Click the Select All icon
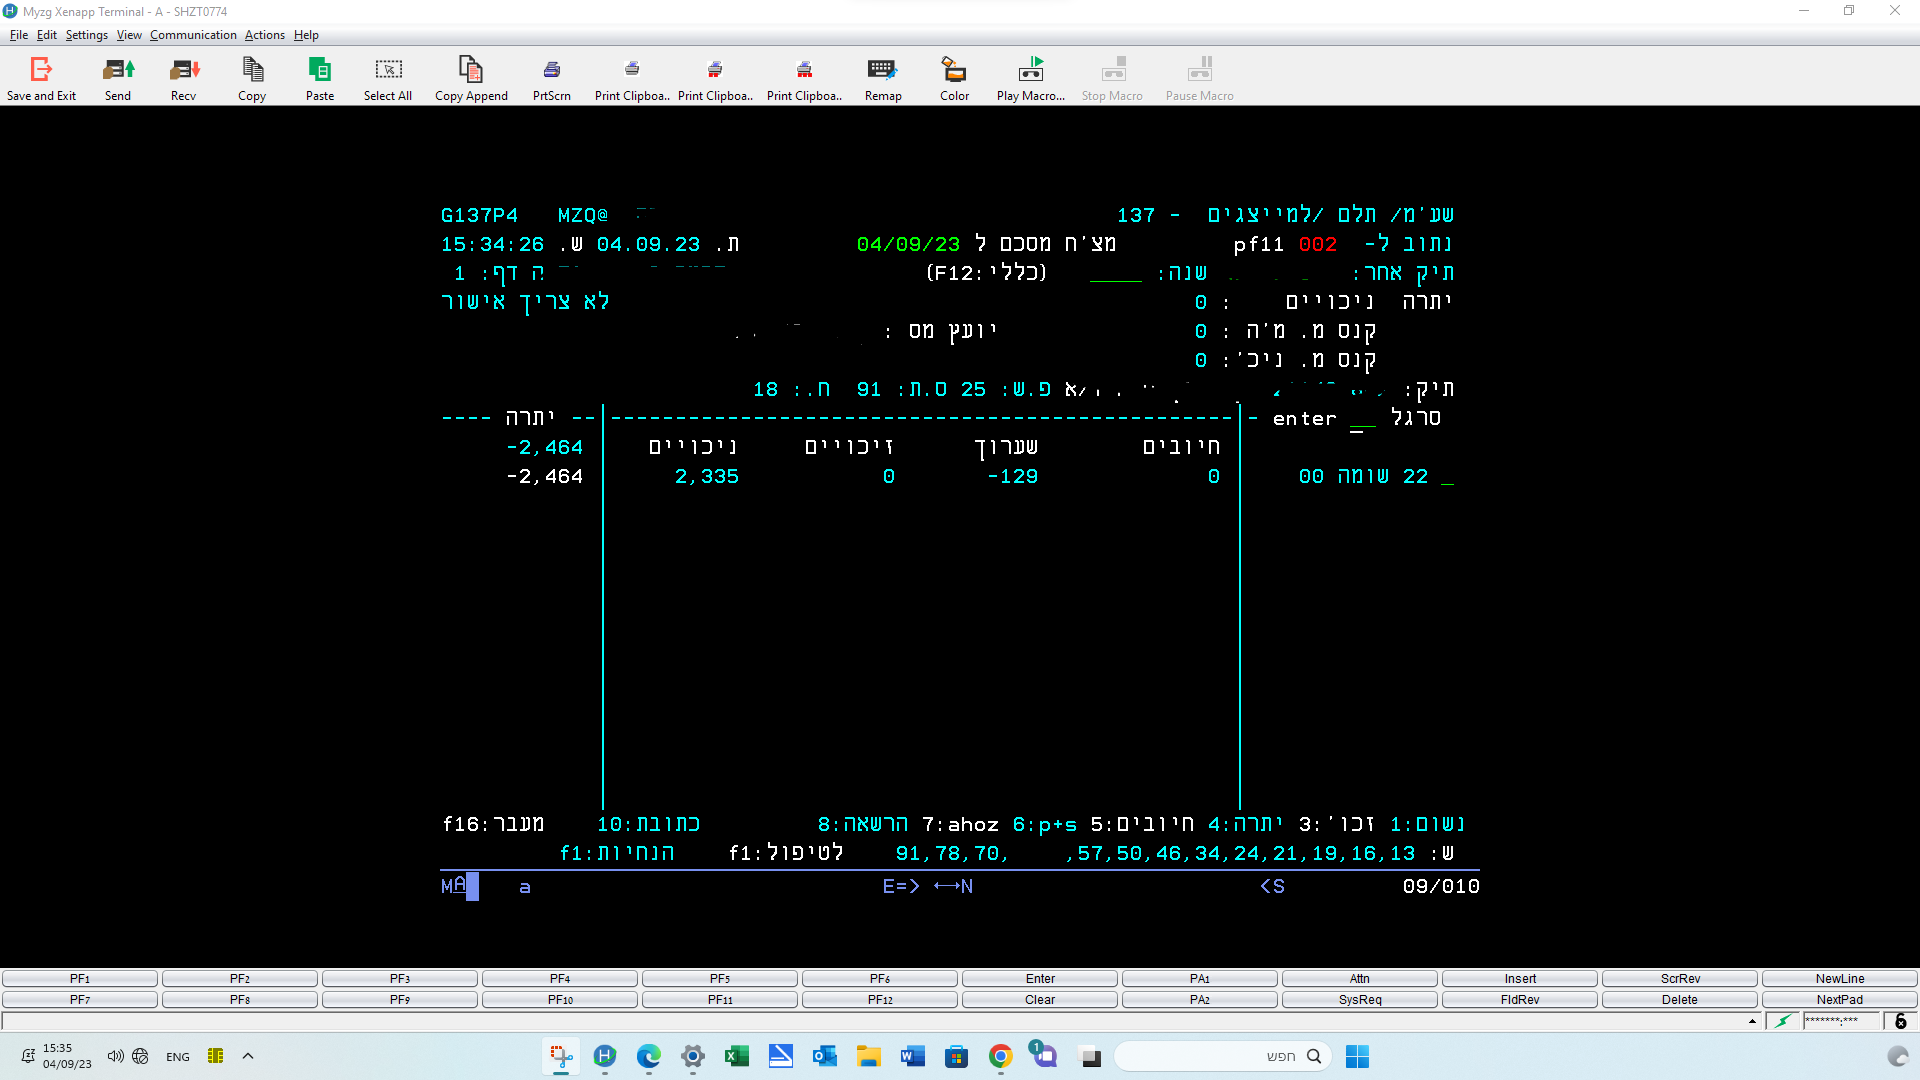This screenshot has width=1920, height=1080. [388, 70]
